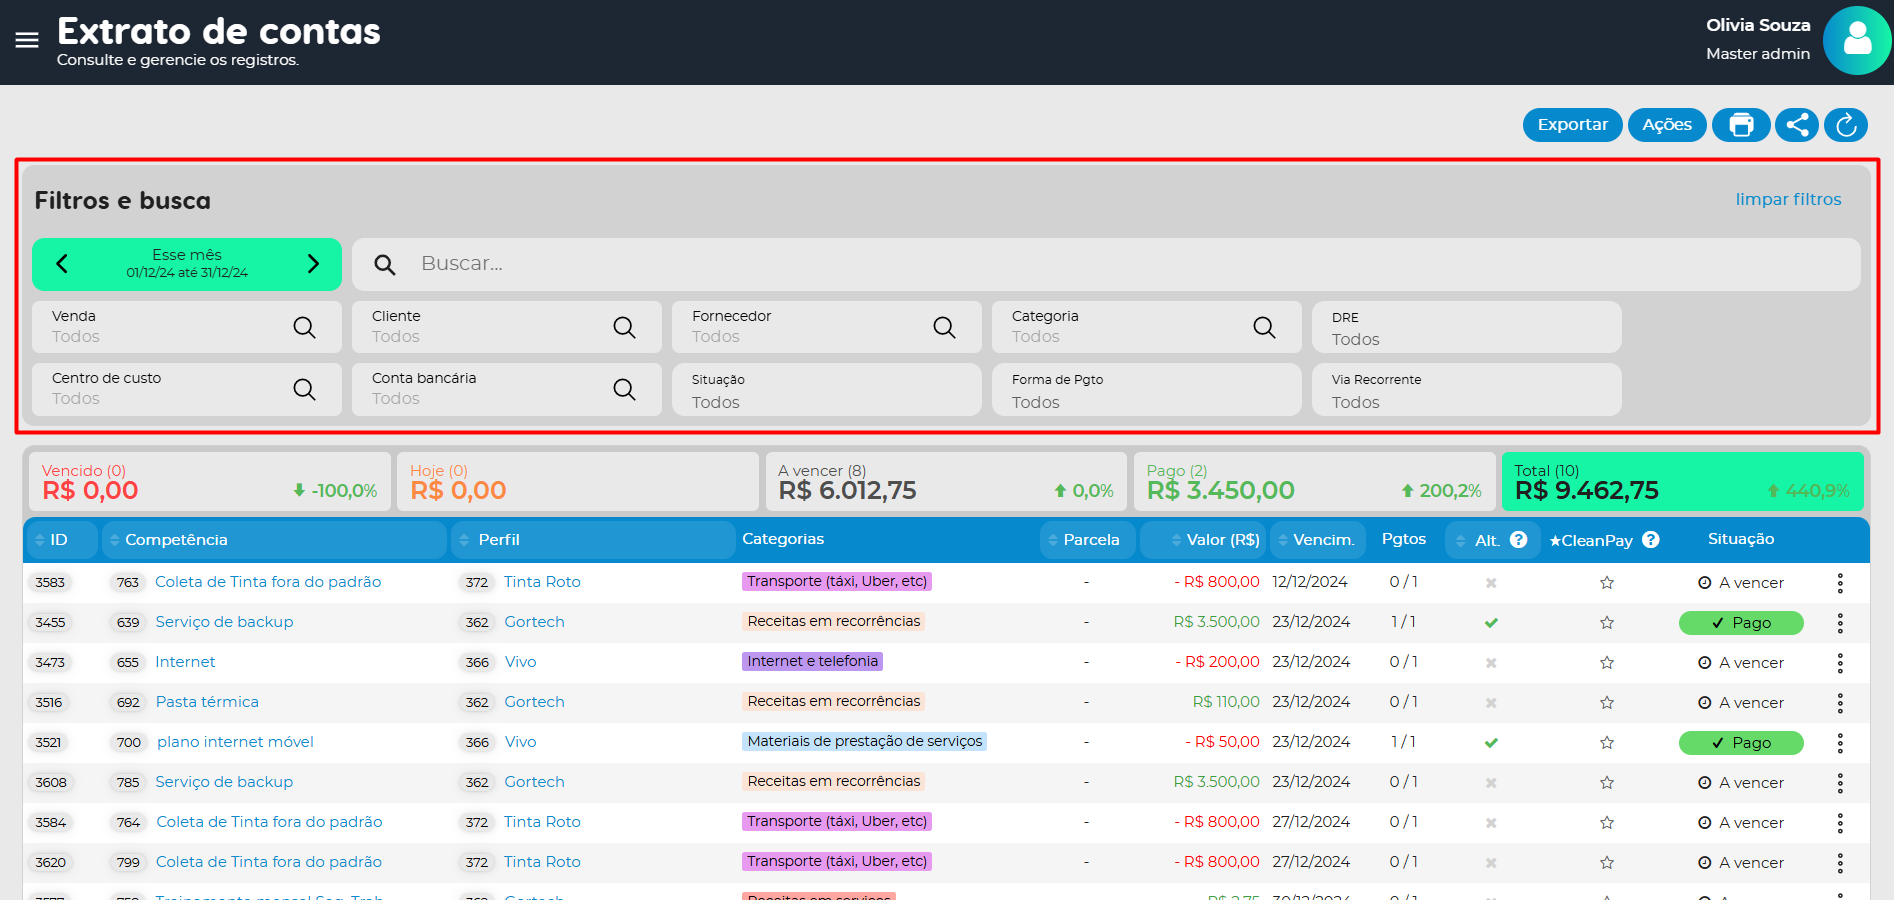This screenshot has height=900, width=1894.
Task: Open the Ações dropdown button
Action: (1667, 125)
